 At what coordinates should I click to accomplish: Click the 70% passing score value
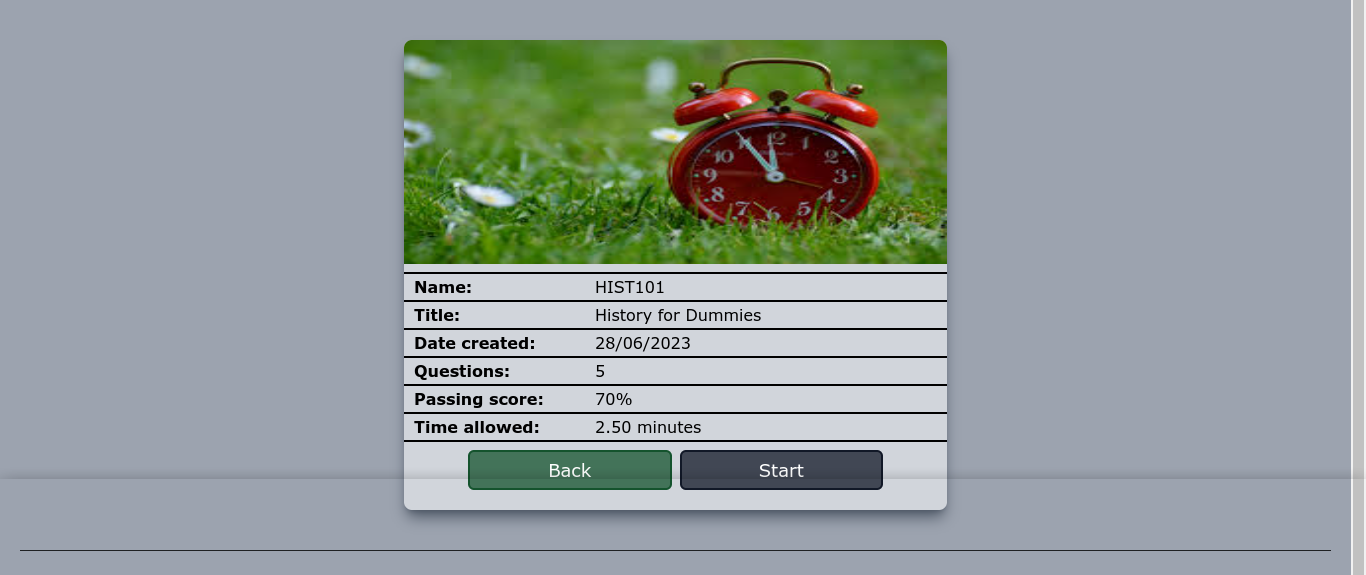click(613, 400)
